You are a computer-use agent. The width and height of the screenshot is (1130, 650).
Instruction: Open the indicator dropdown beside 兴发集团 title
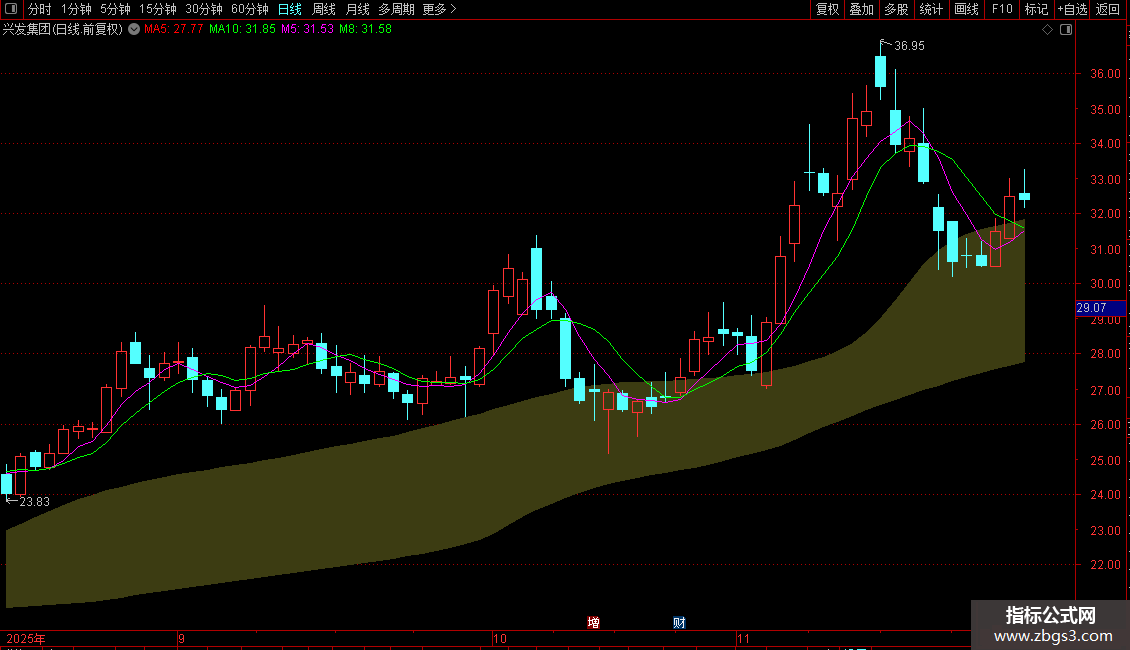[x=134, y=30]
